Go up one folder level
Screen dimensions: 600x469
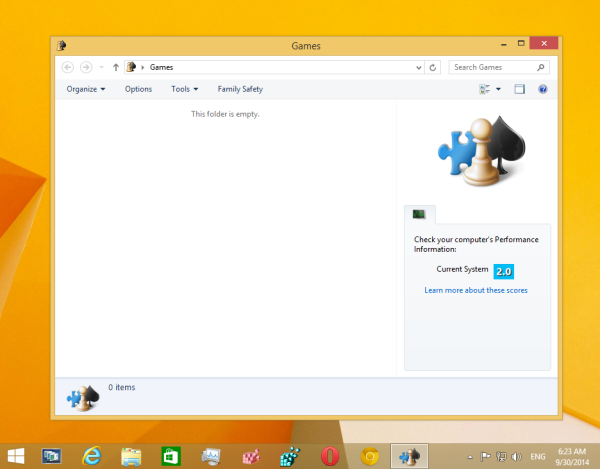tap(116, 67)
